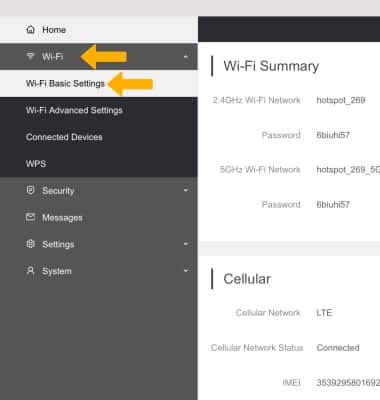This screenshot has height=400, width=380.
Task: Click the Wi-Fi signal icon in sidebar
Action: tap(30, 56)
